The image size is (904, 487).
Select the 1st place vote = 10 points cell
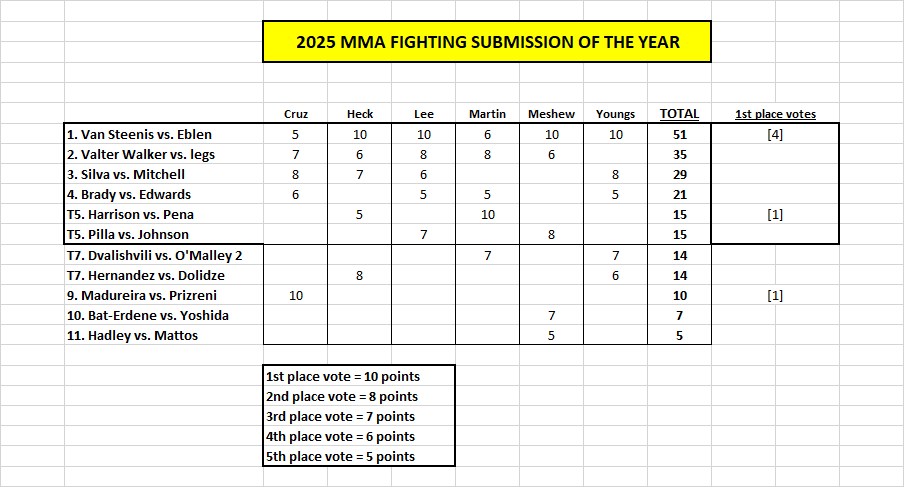(343, 376)
